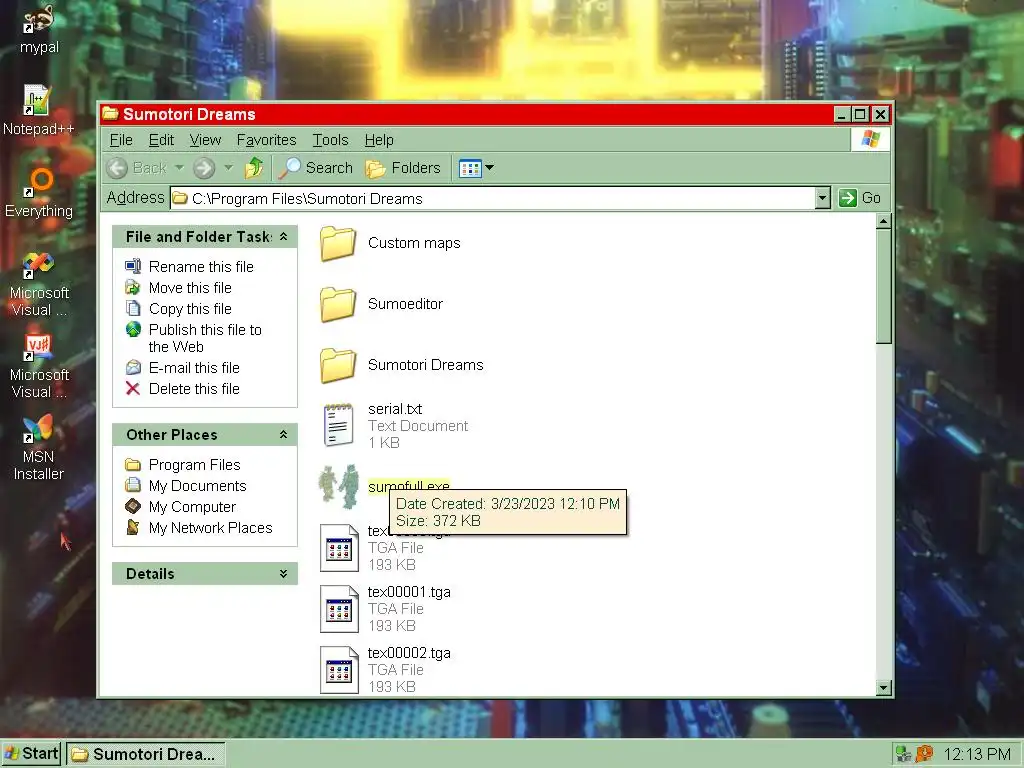This screenshot has width=1024, height=768.
Task: Click inside the Address path field
Action: coord(492,198)
